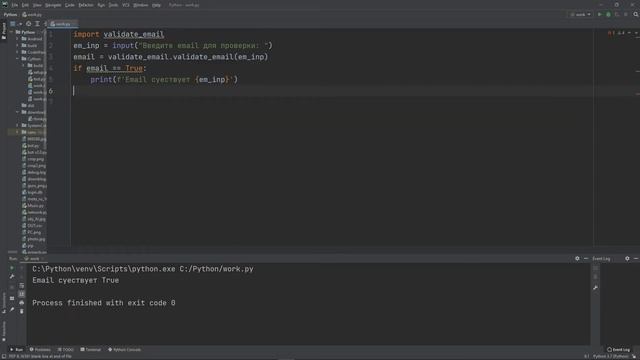
Task: Open the VCS menu
Action: click(126, 5)
